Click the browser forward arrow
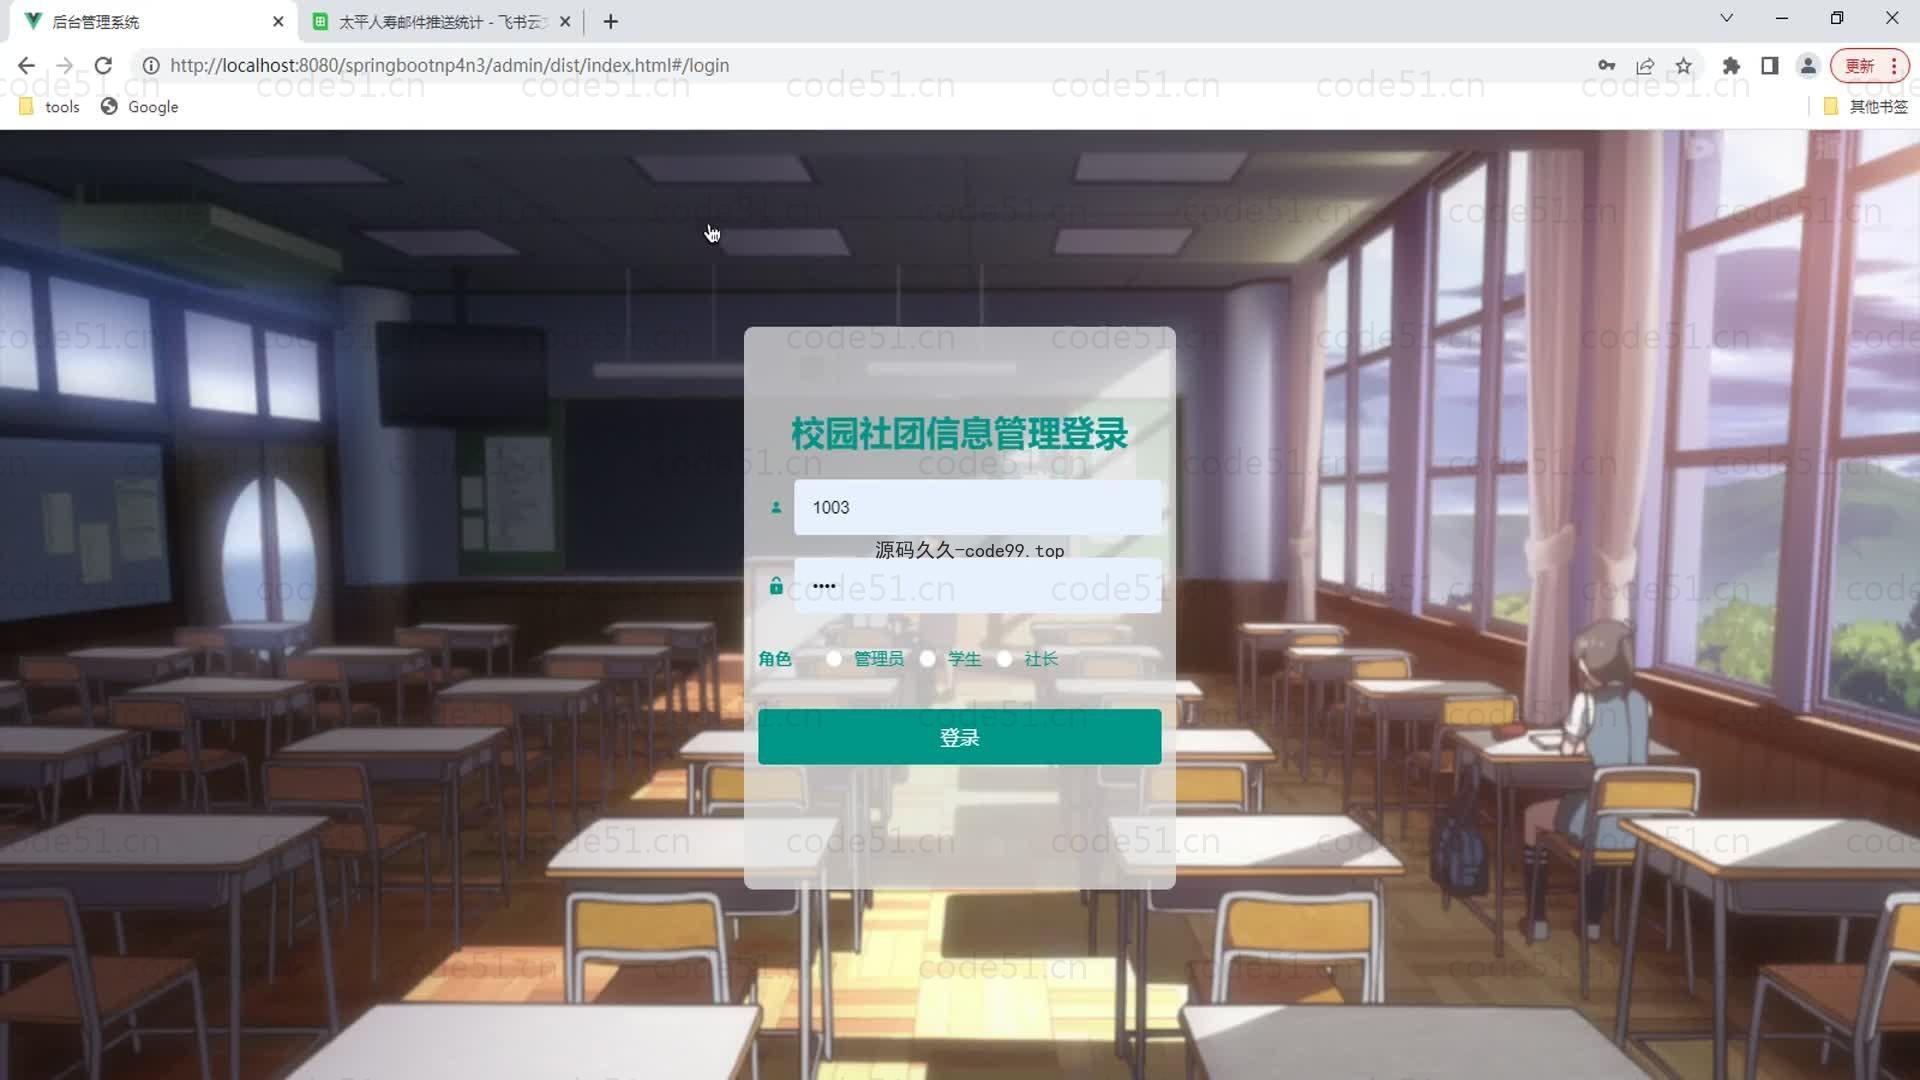1920x1080 pixels. pos(64,66)
